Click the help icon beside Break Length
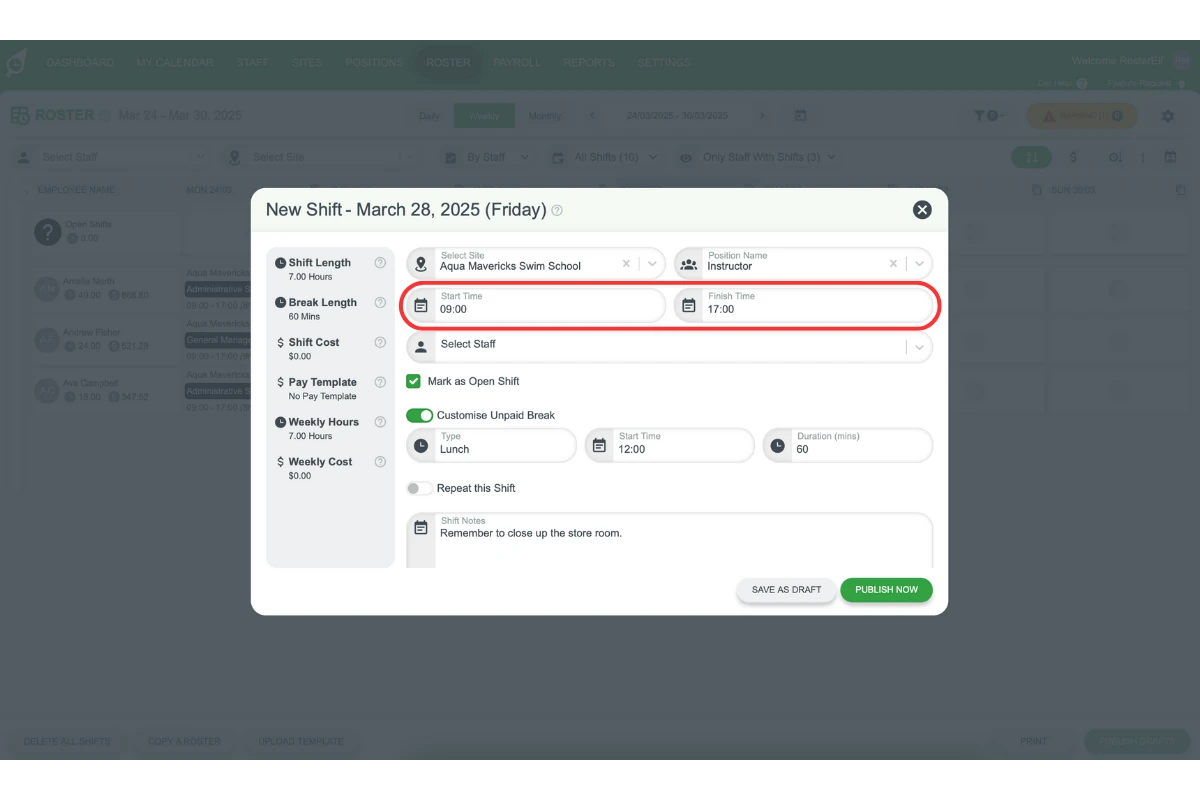The height and width of the screenshot is (800, 1200). pyautogui.click(x=380, y=303)
